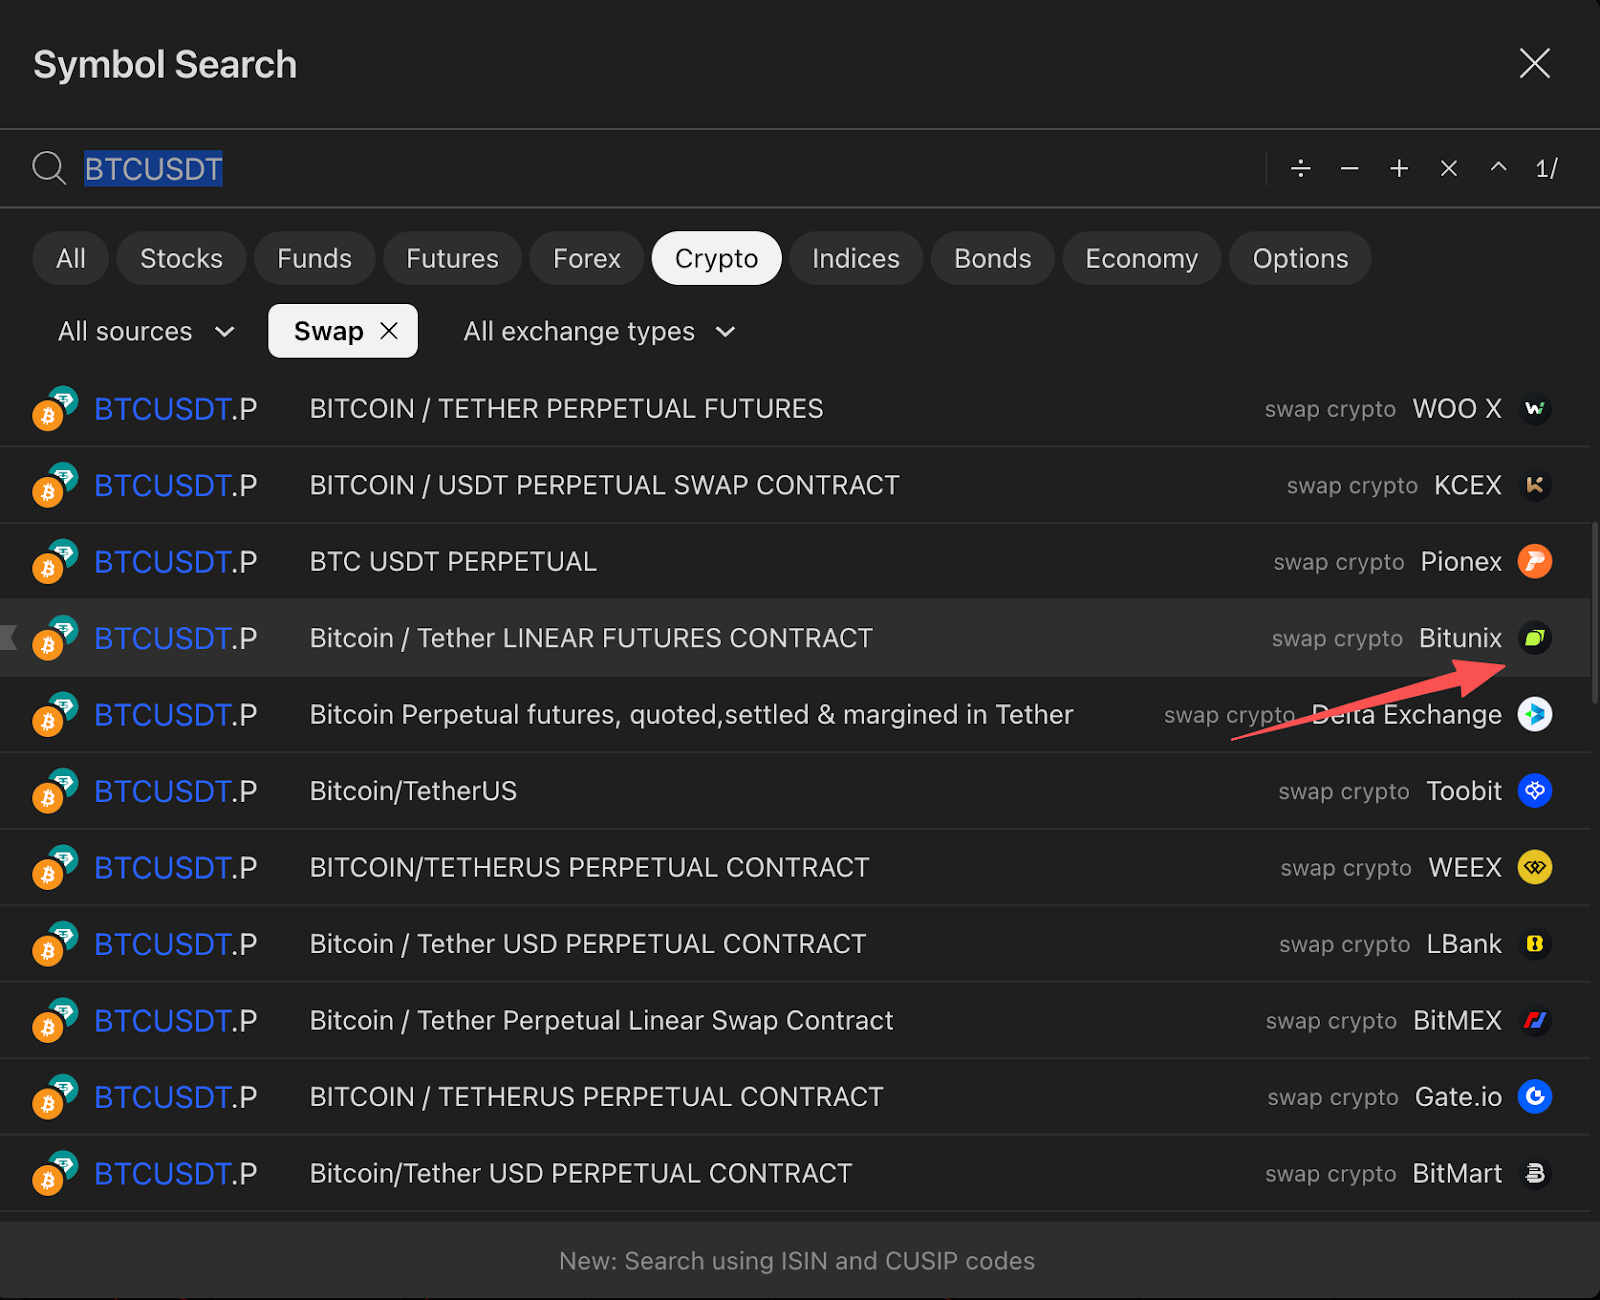This screenshot has width=1600, height=1300.
Task: Remove the Swap filter chip
Action: [x=389, y=331]
